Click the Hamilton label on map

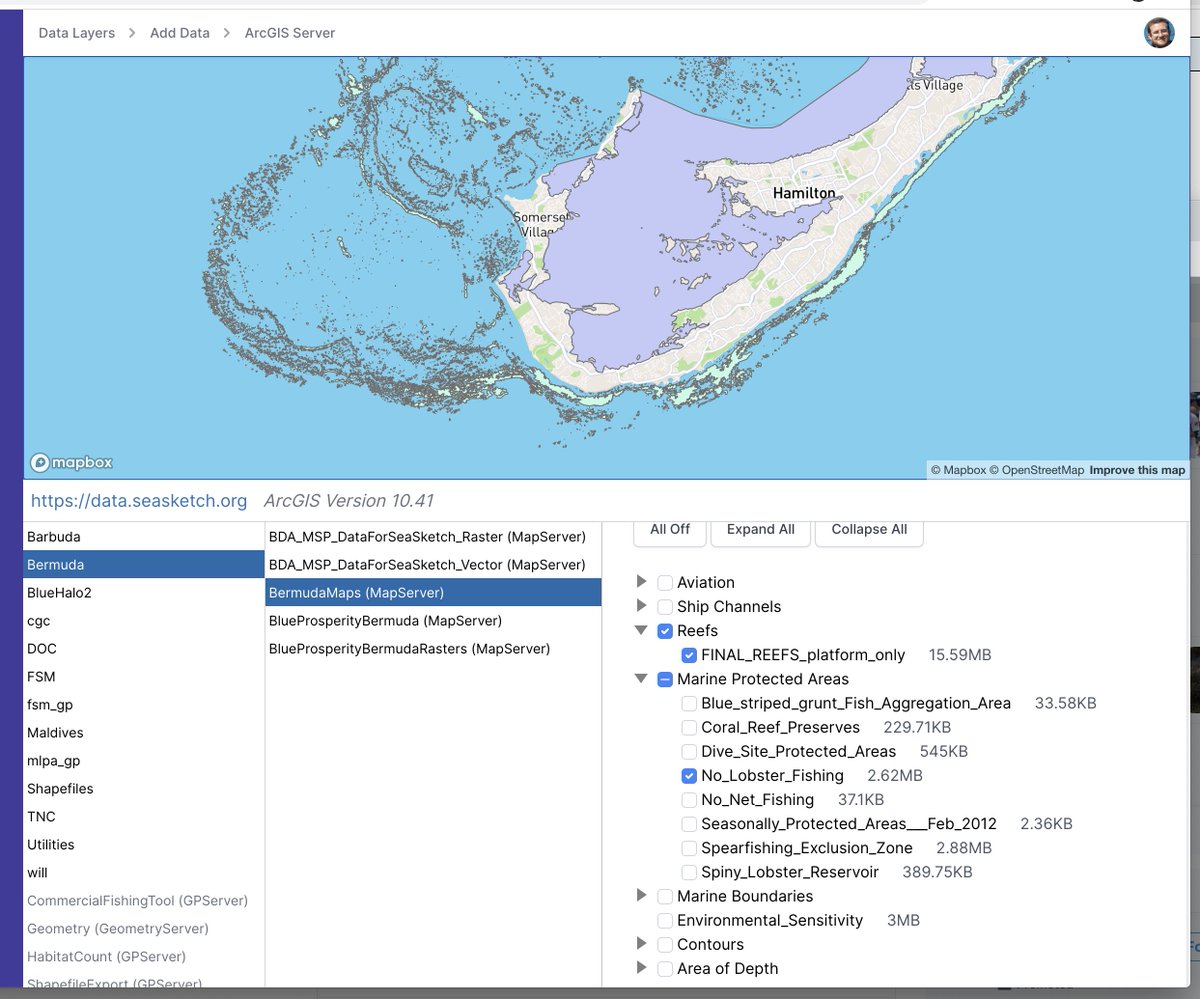click(804, 193)
